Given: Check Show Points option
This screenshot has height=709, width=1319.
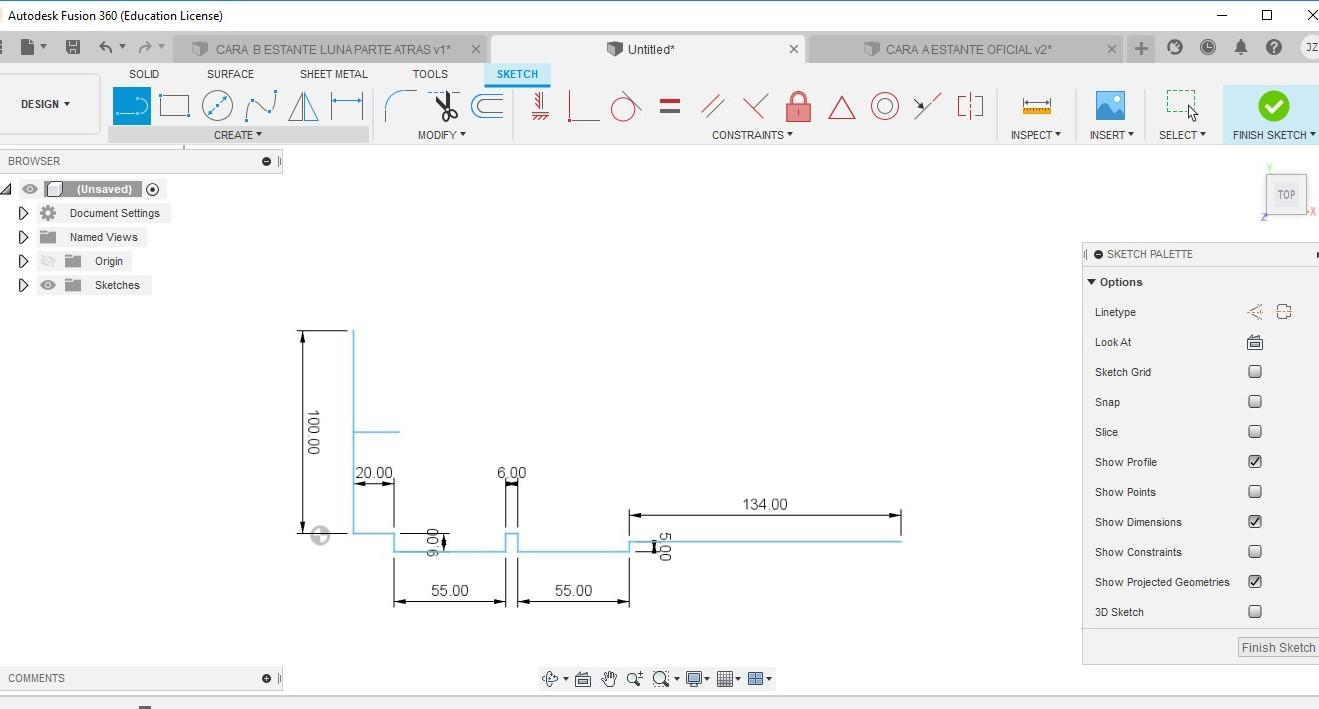Looking at the screenshot, I should 1254,492.
